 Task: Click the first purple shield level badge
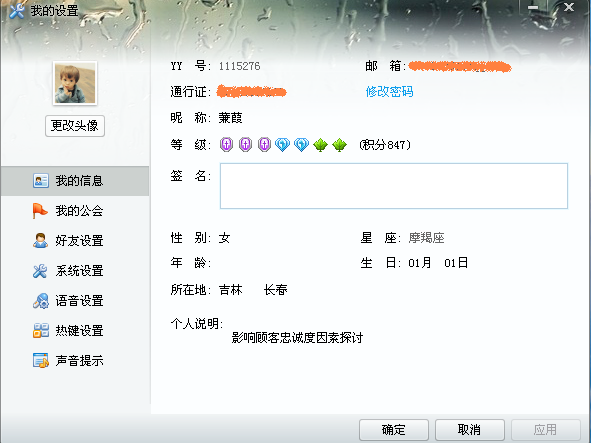(x=226, y=144)
